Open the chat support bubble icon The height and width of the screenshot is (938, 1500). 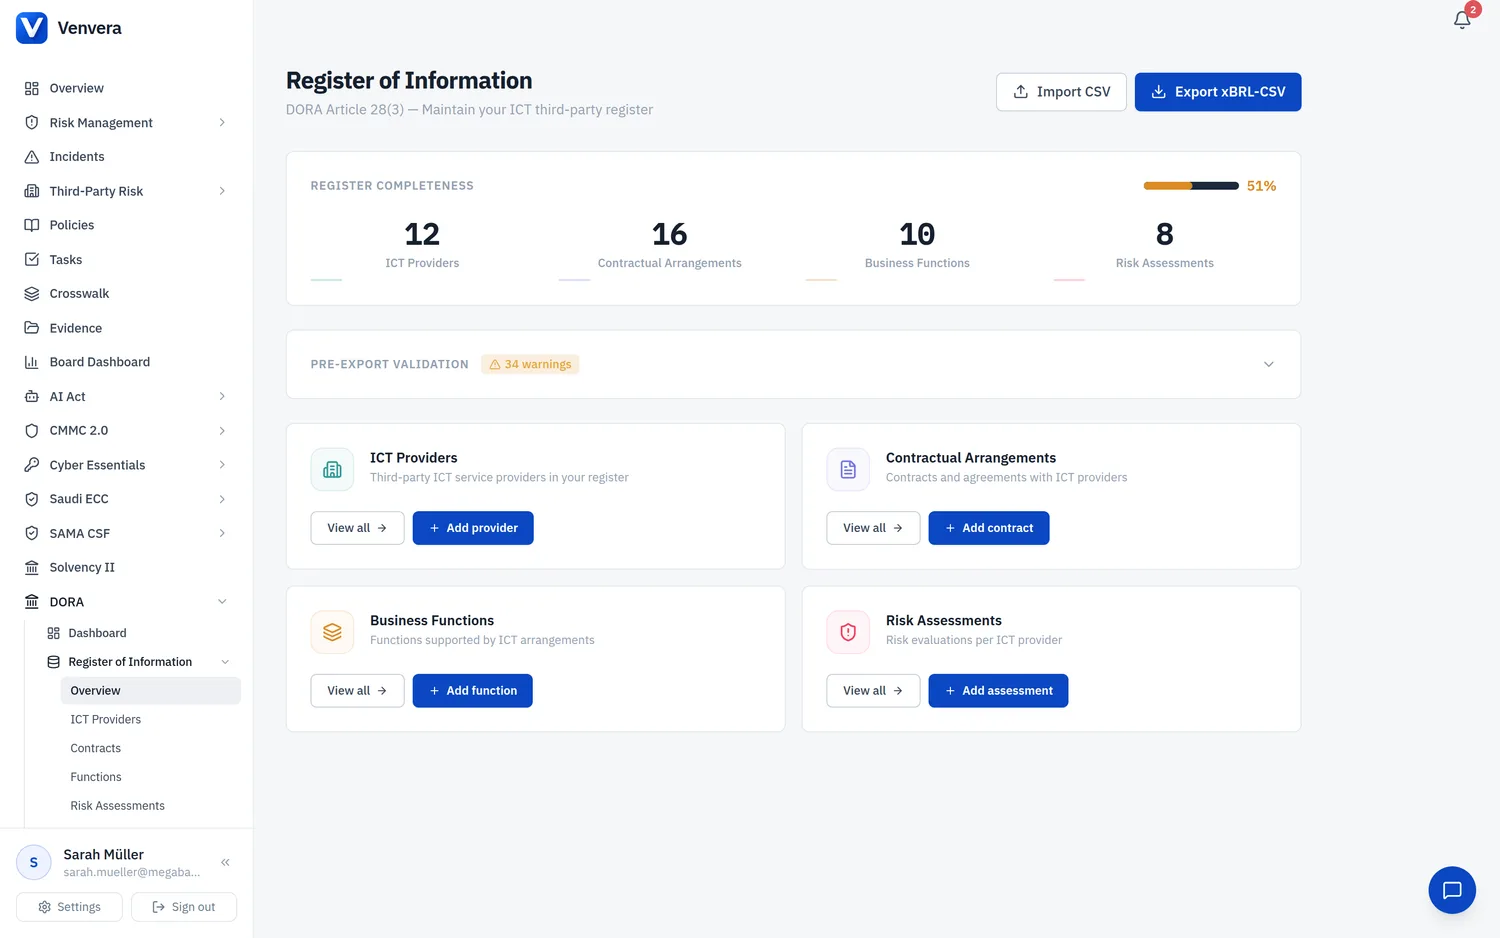(x=1452, y=890)
